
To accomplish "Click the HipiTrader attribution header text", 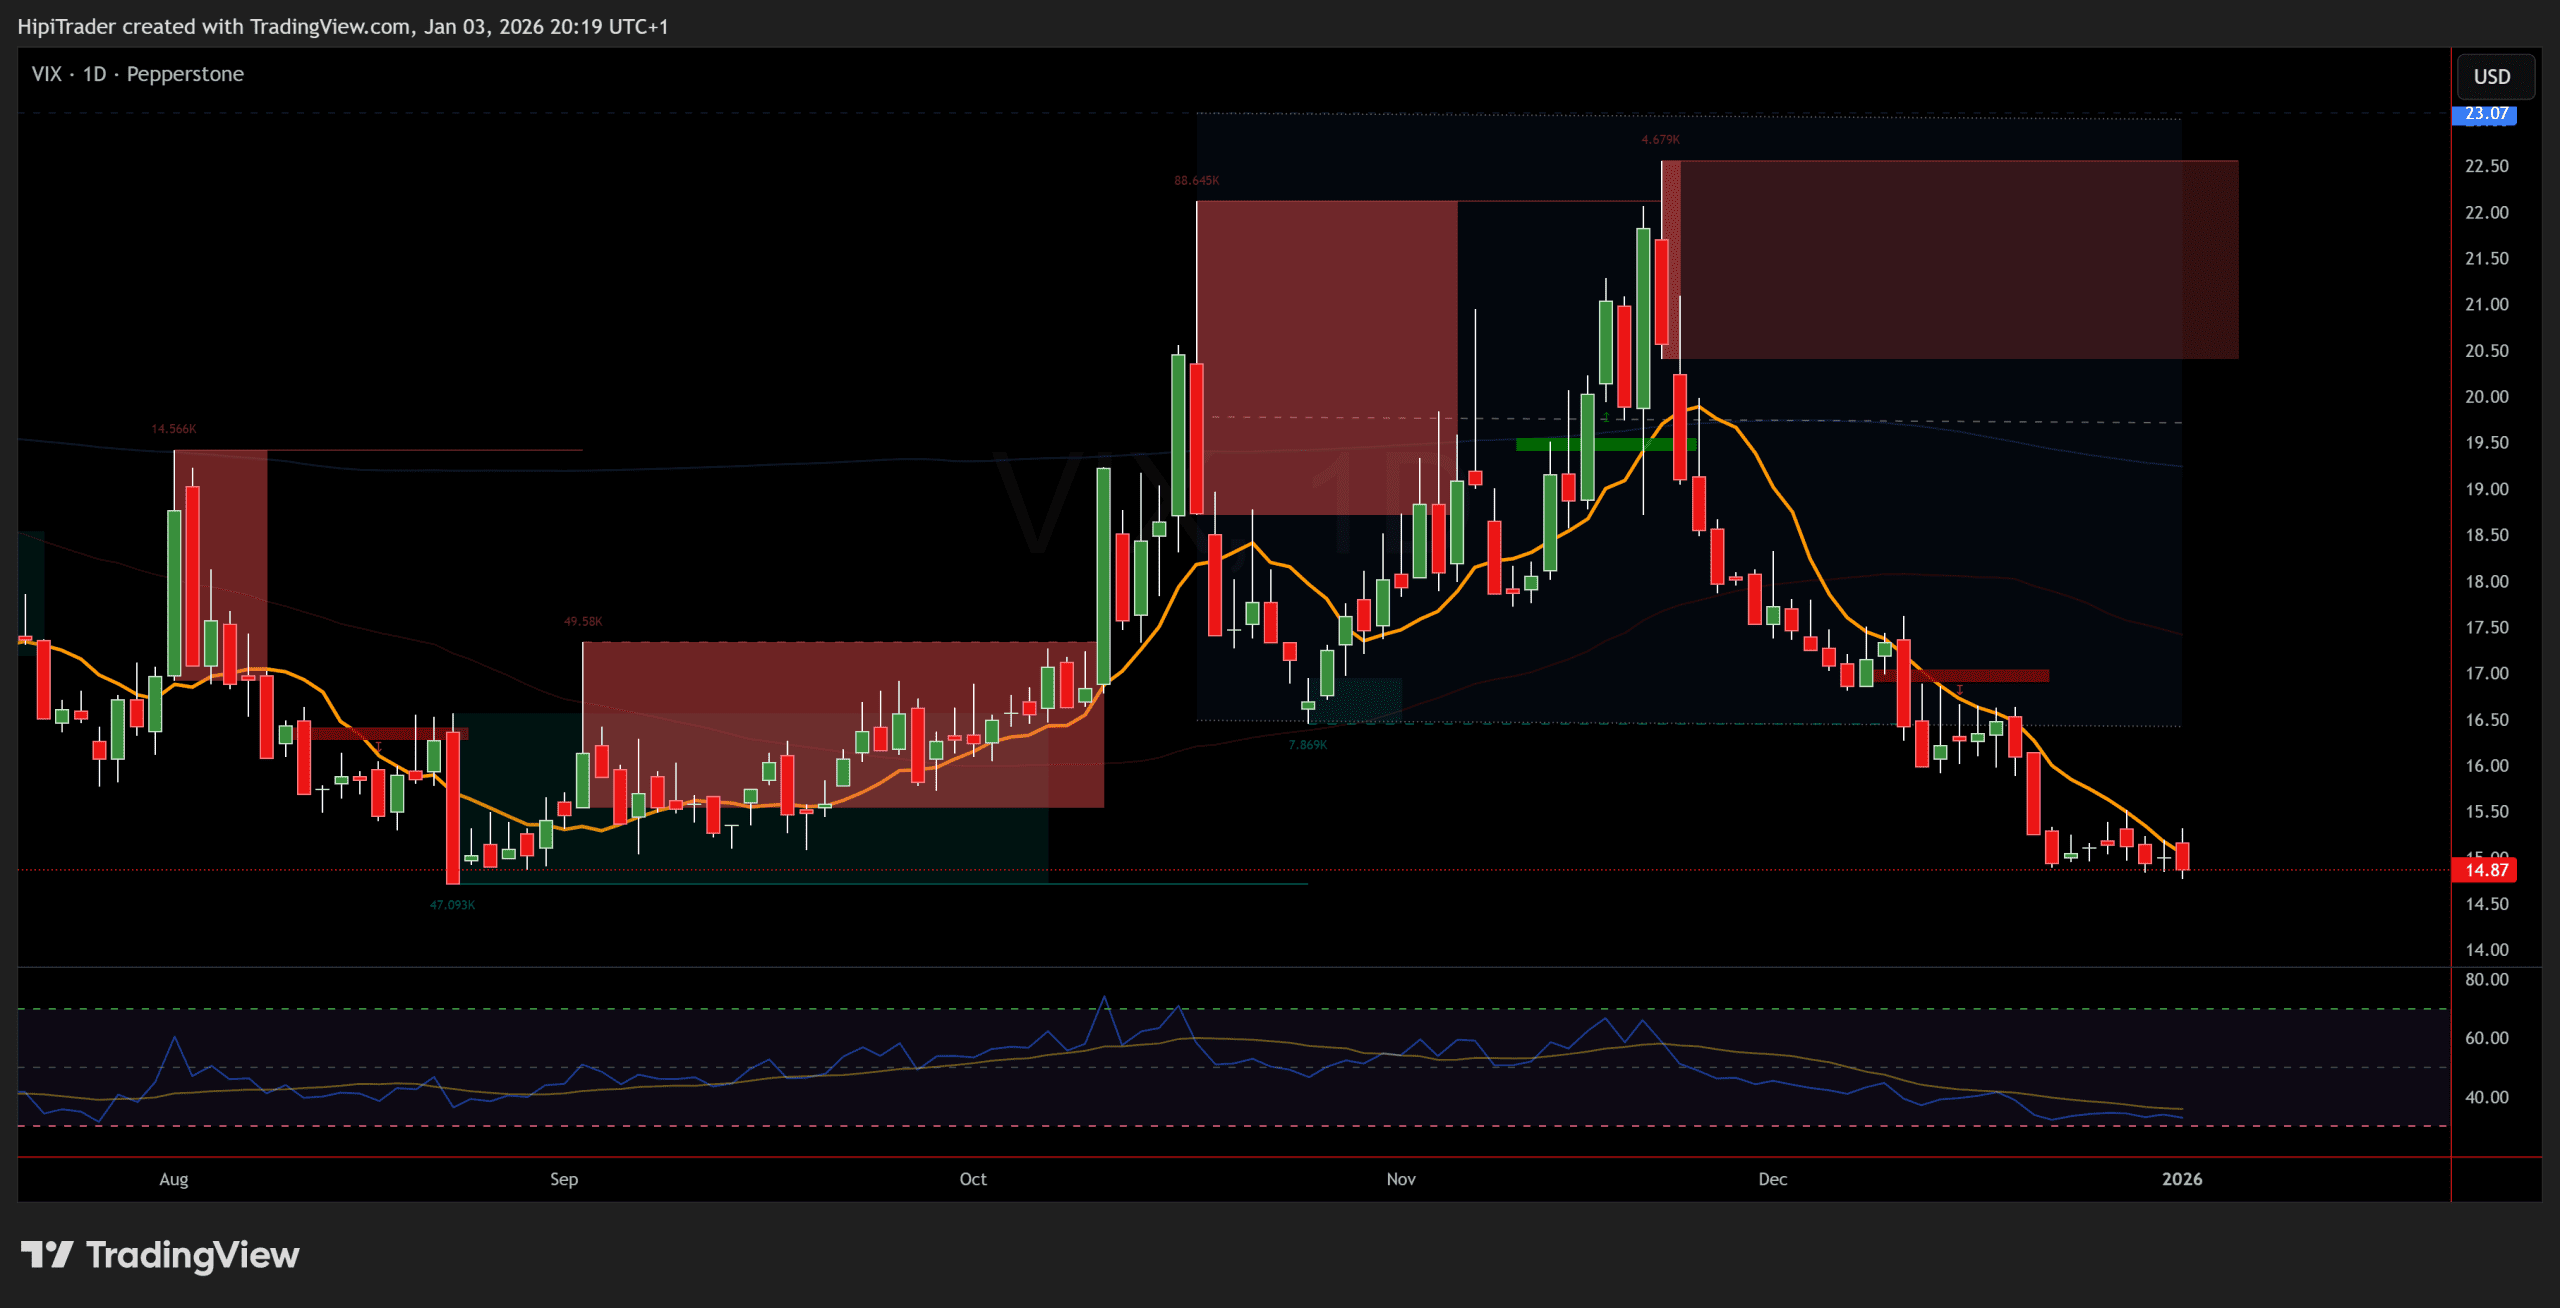I will (342, 27).
